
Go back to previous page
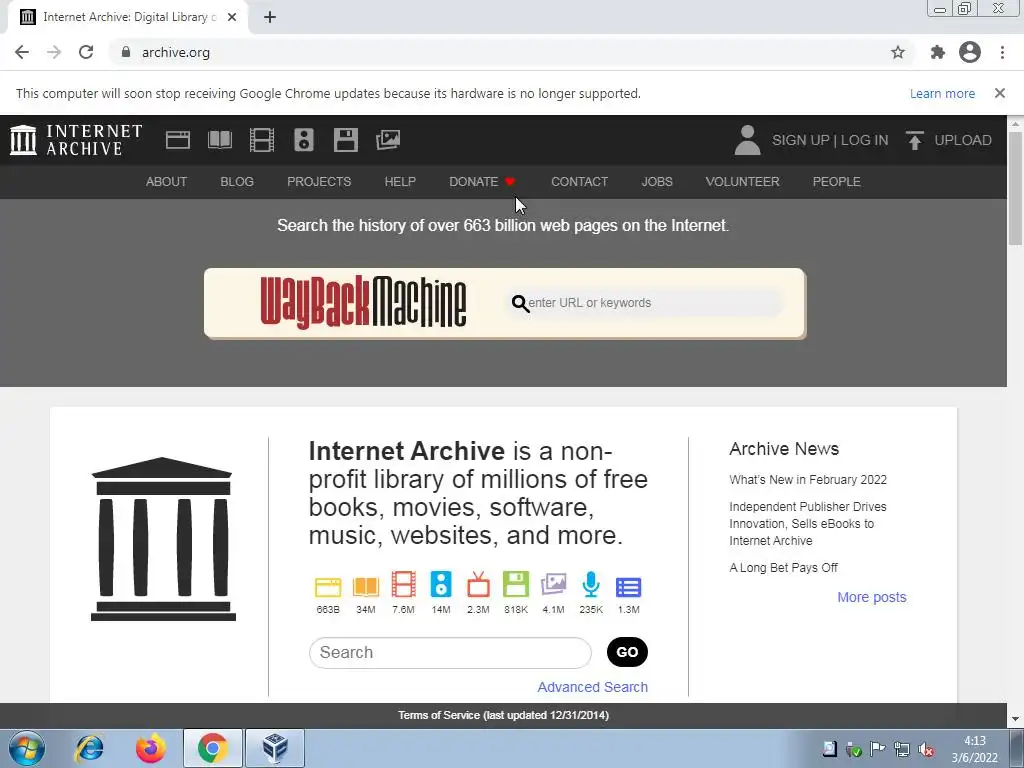22,52
